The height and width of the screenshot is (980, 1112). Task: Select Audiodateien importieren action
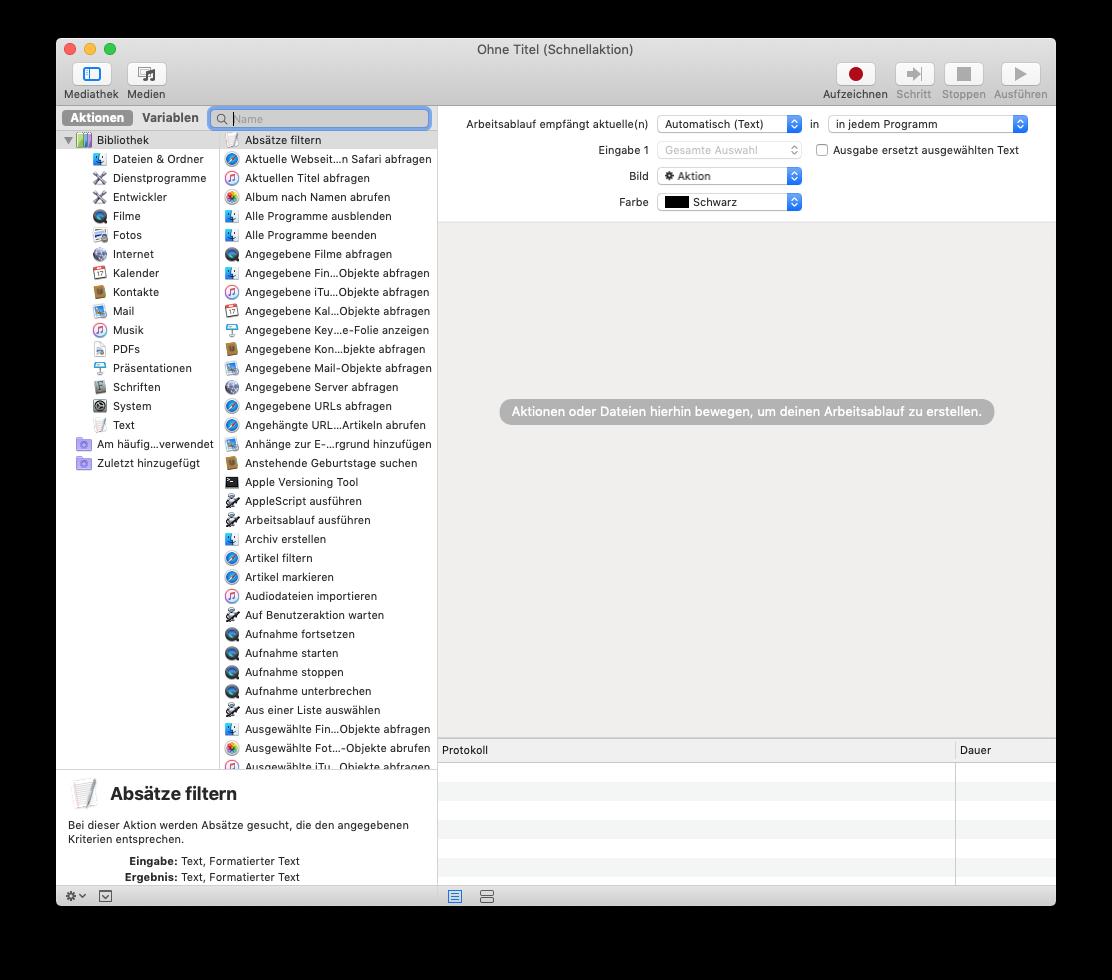[328, 596]
